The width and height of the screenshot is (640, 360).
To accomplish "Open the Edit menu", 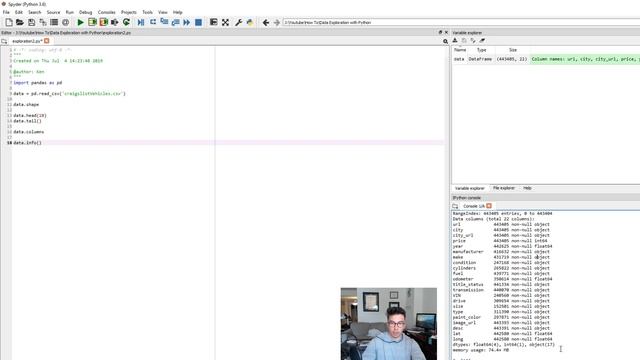I will click(19, 12).
